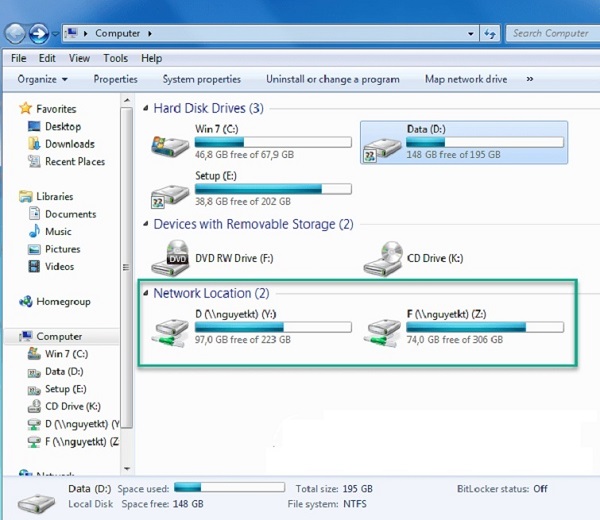Screen dimensions: 600x520
Task: Open the Organize dropdown menu
Action: [42, 79]
